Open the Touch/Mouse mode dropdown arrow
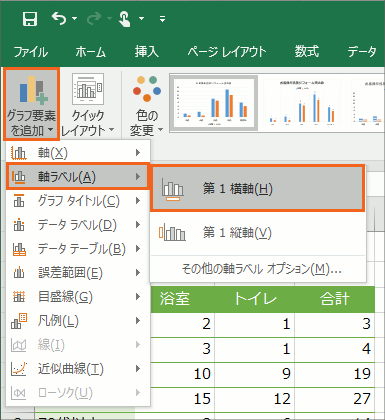Screen dimensions: 385x420 click(142, 19)
